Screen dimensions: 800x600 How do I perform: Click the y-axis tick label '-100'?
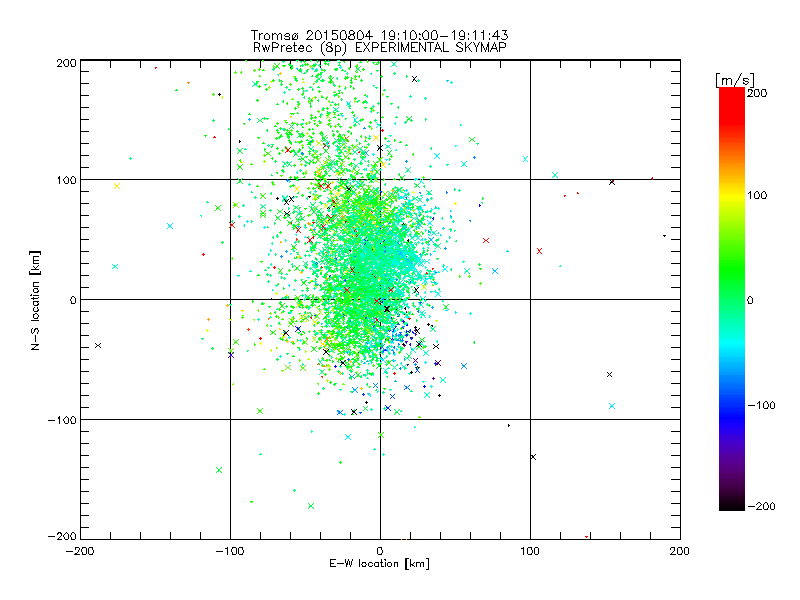(x=62, y=420)
